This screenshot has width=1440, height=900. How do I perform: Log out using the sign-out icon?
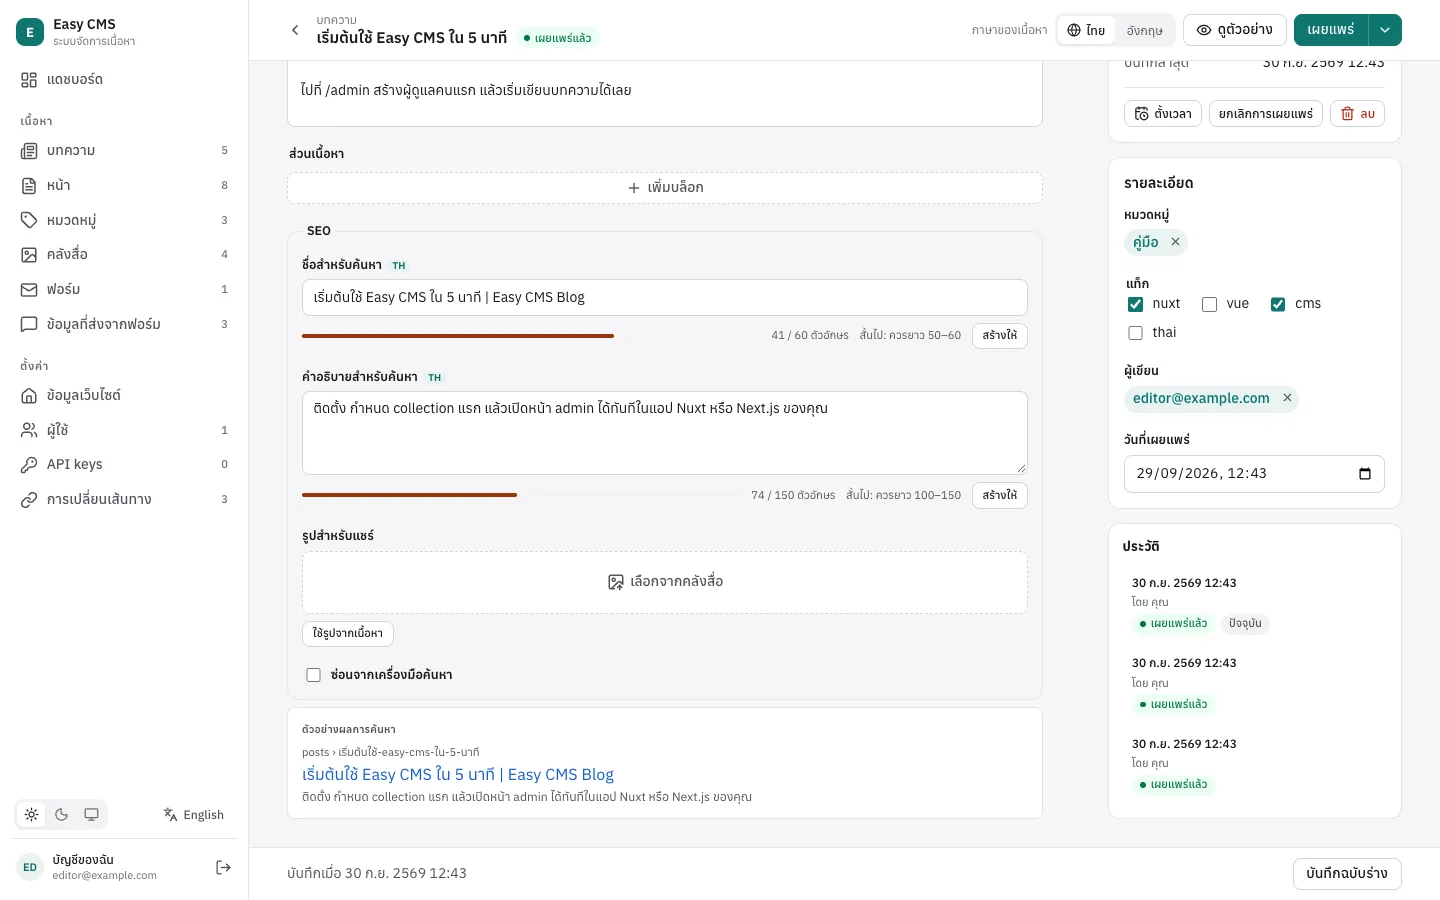point(224,867)
